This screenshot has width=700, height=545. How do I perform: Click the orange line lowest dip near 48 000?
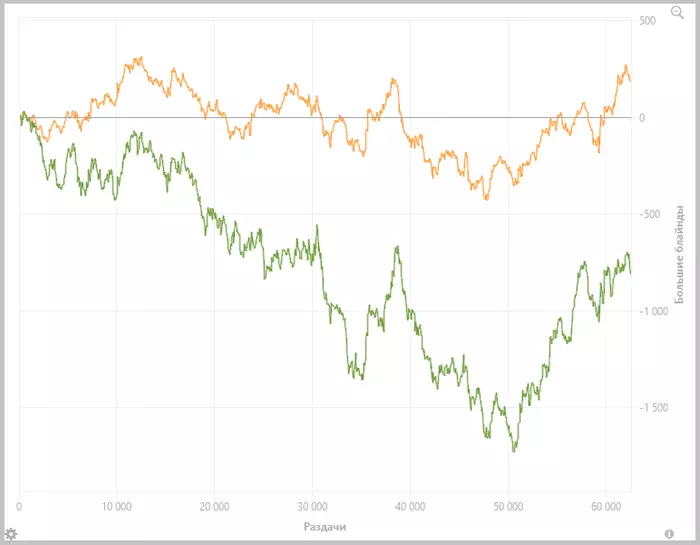(486, 199)
